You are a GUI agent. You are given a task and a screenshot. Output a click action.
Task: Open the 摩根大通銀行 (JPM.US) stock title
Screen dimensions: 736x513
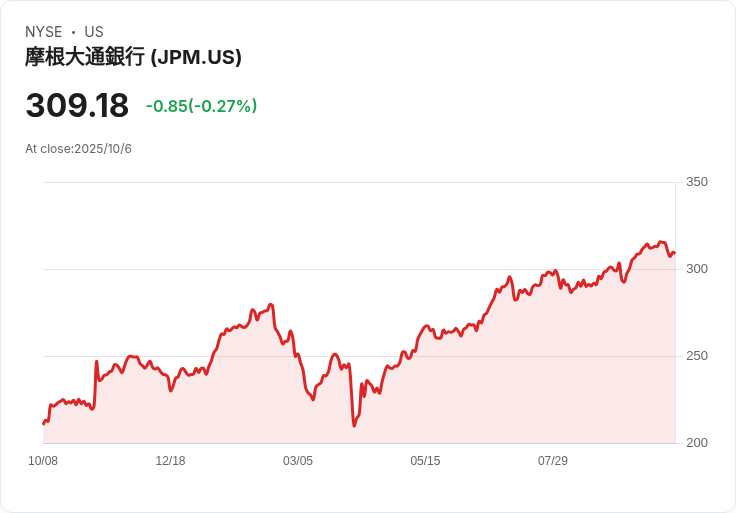coord(133,57)
